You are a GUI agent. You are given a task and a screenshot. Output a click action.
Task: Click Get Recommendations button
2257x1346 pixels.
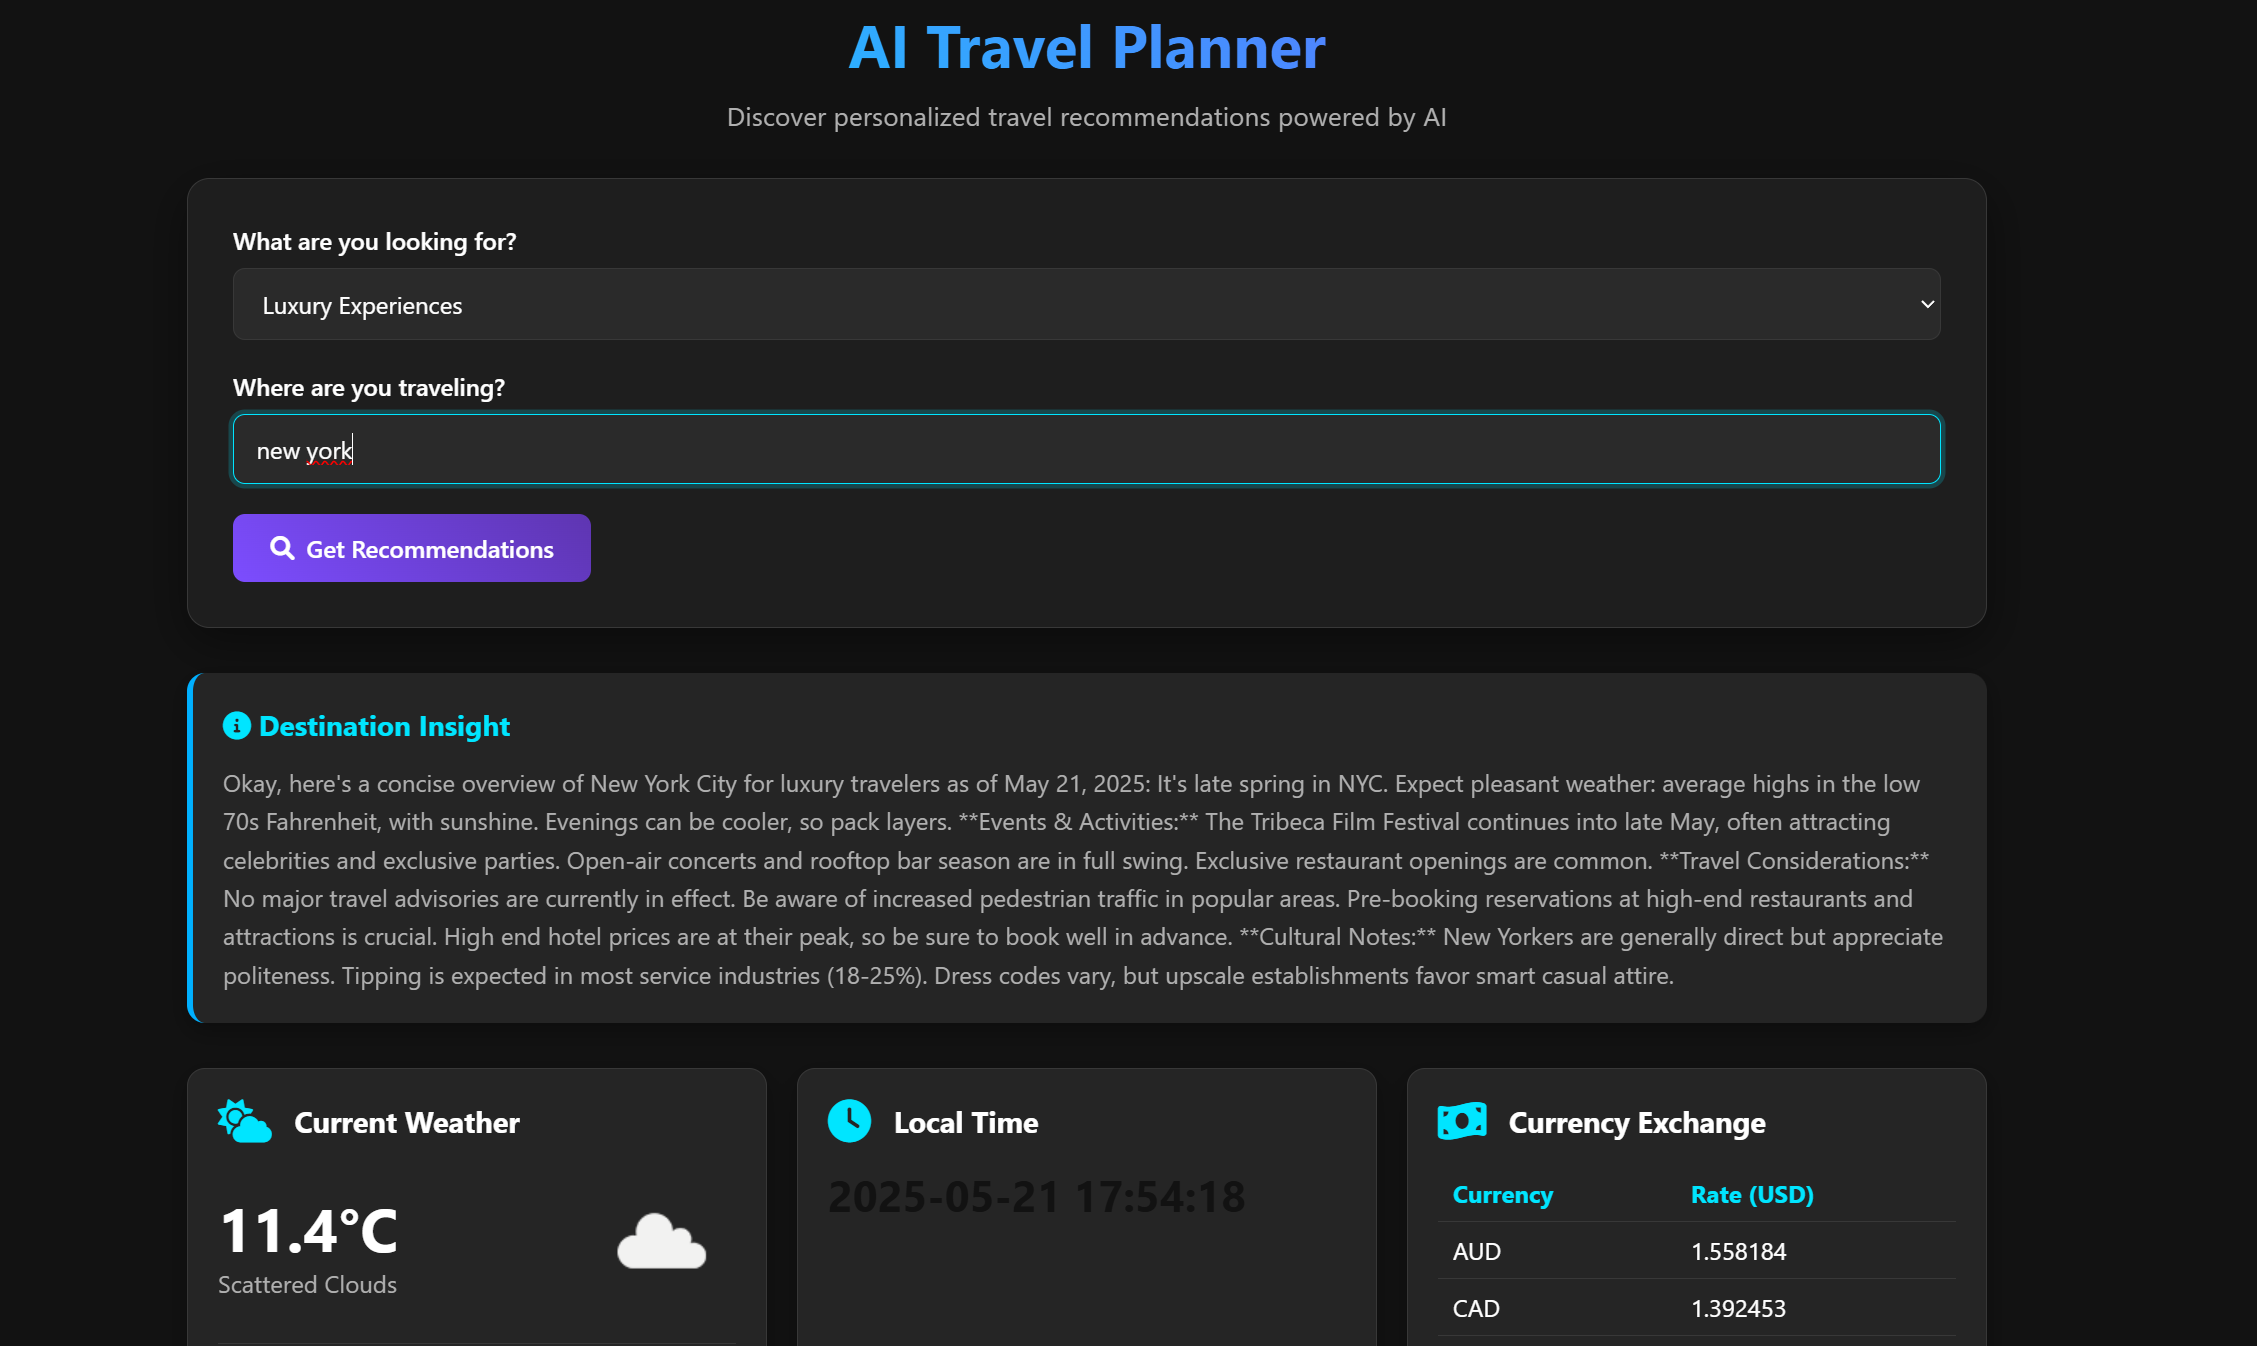pos(412,548)
